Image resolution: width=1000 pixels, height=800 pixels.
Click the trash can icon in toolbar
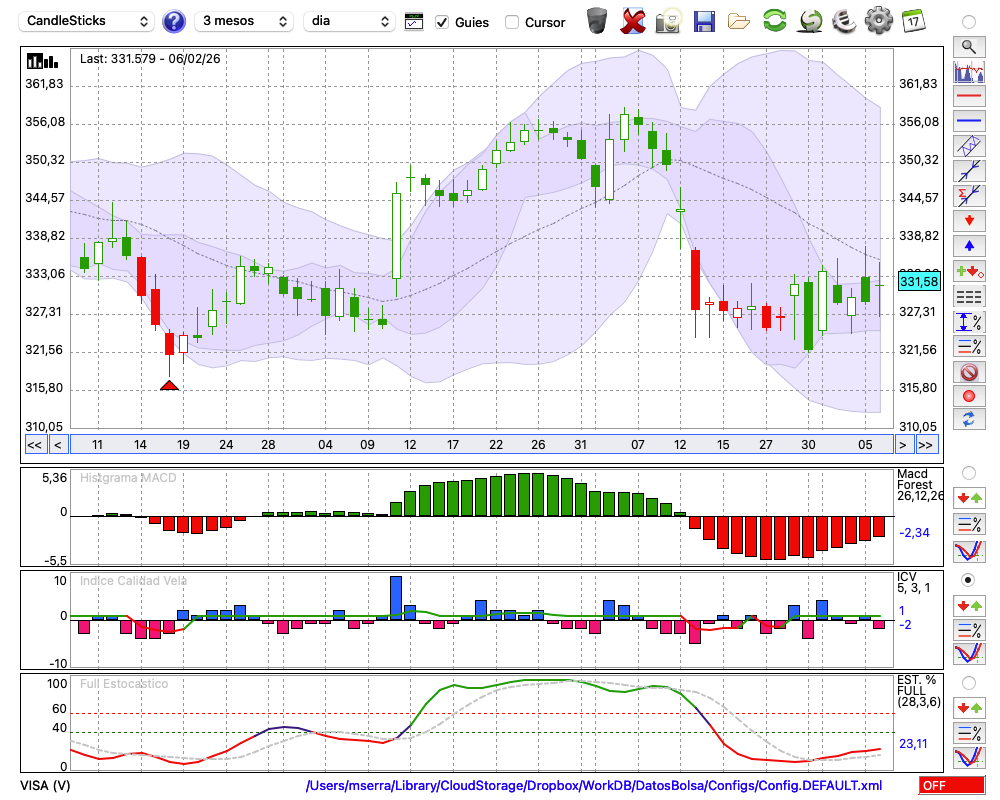click(597, 20)
